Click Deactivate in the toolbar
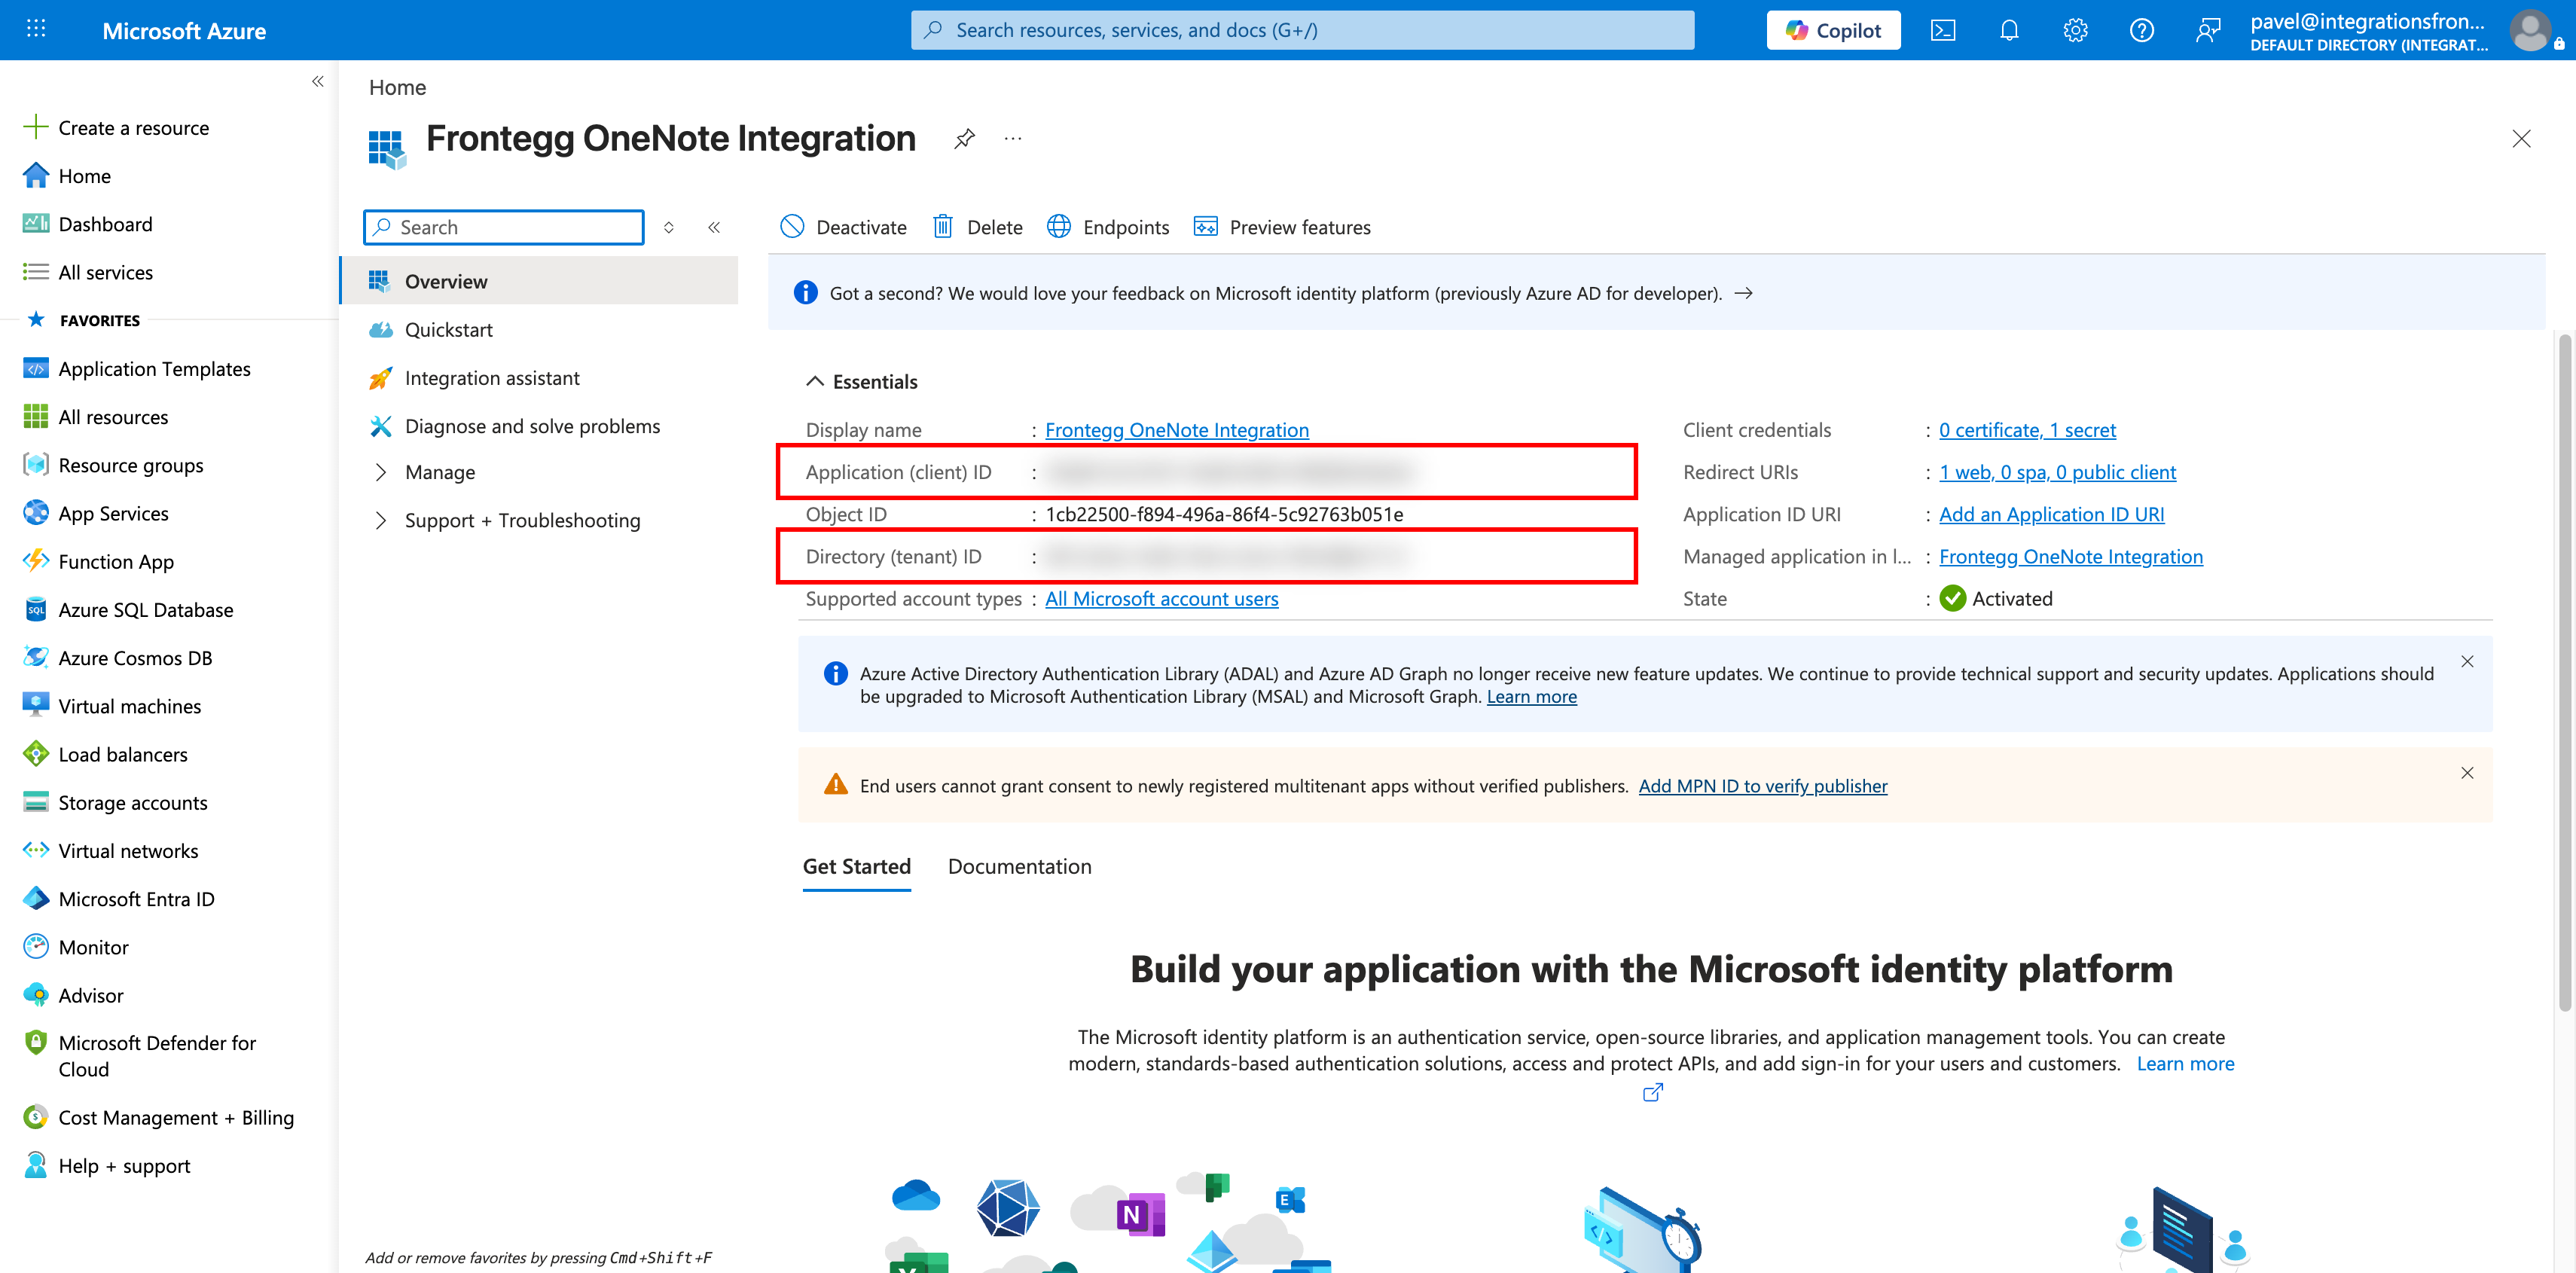Image resolution: width=2576 pixels, height=1273 pixels. pyautogui.click(x=843, y=226)
